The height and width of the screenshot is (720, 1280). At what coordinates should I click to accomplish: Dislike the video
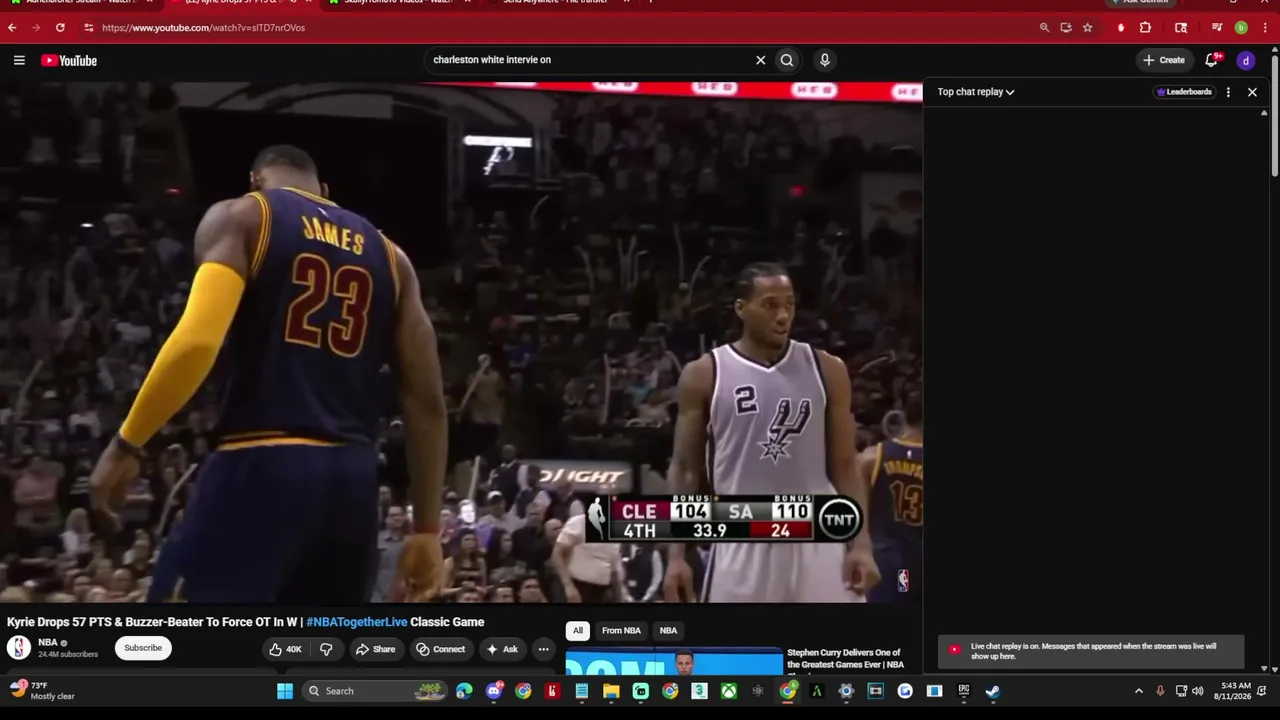tap(326, 649)
